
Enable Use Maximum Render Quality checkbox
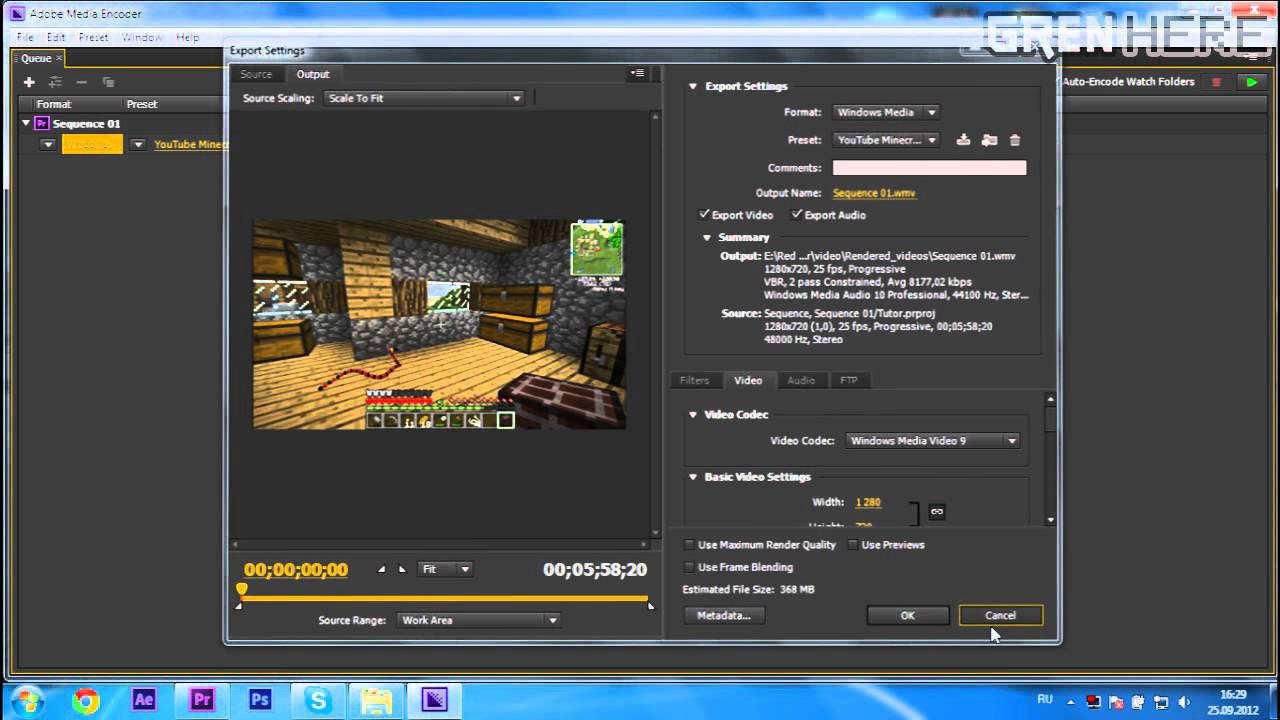point(689,545)
